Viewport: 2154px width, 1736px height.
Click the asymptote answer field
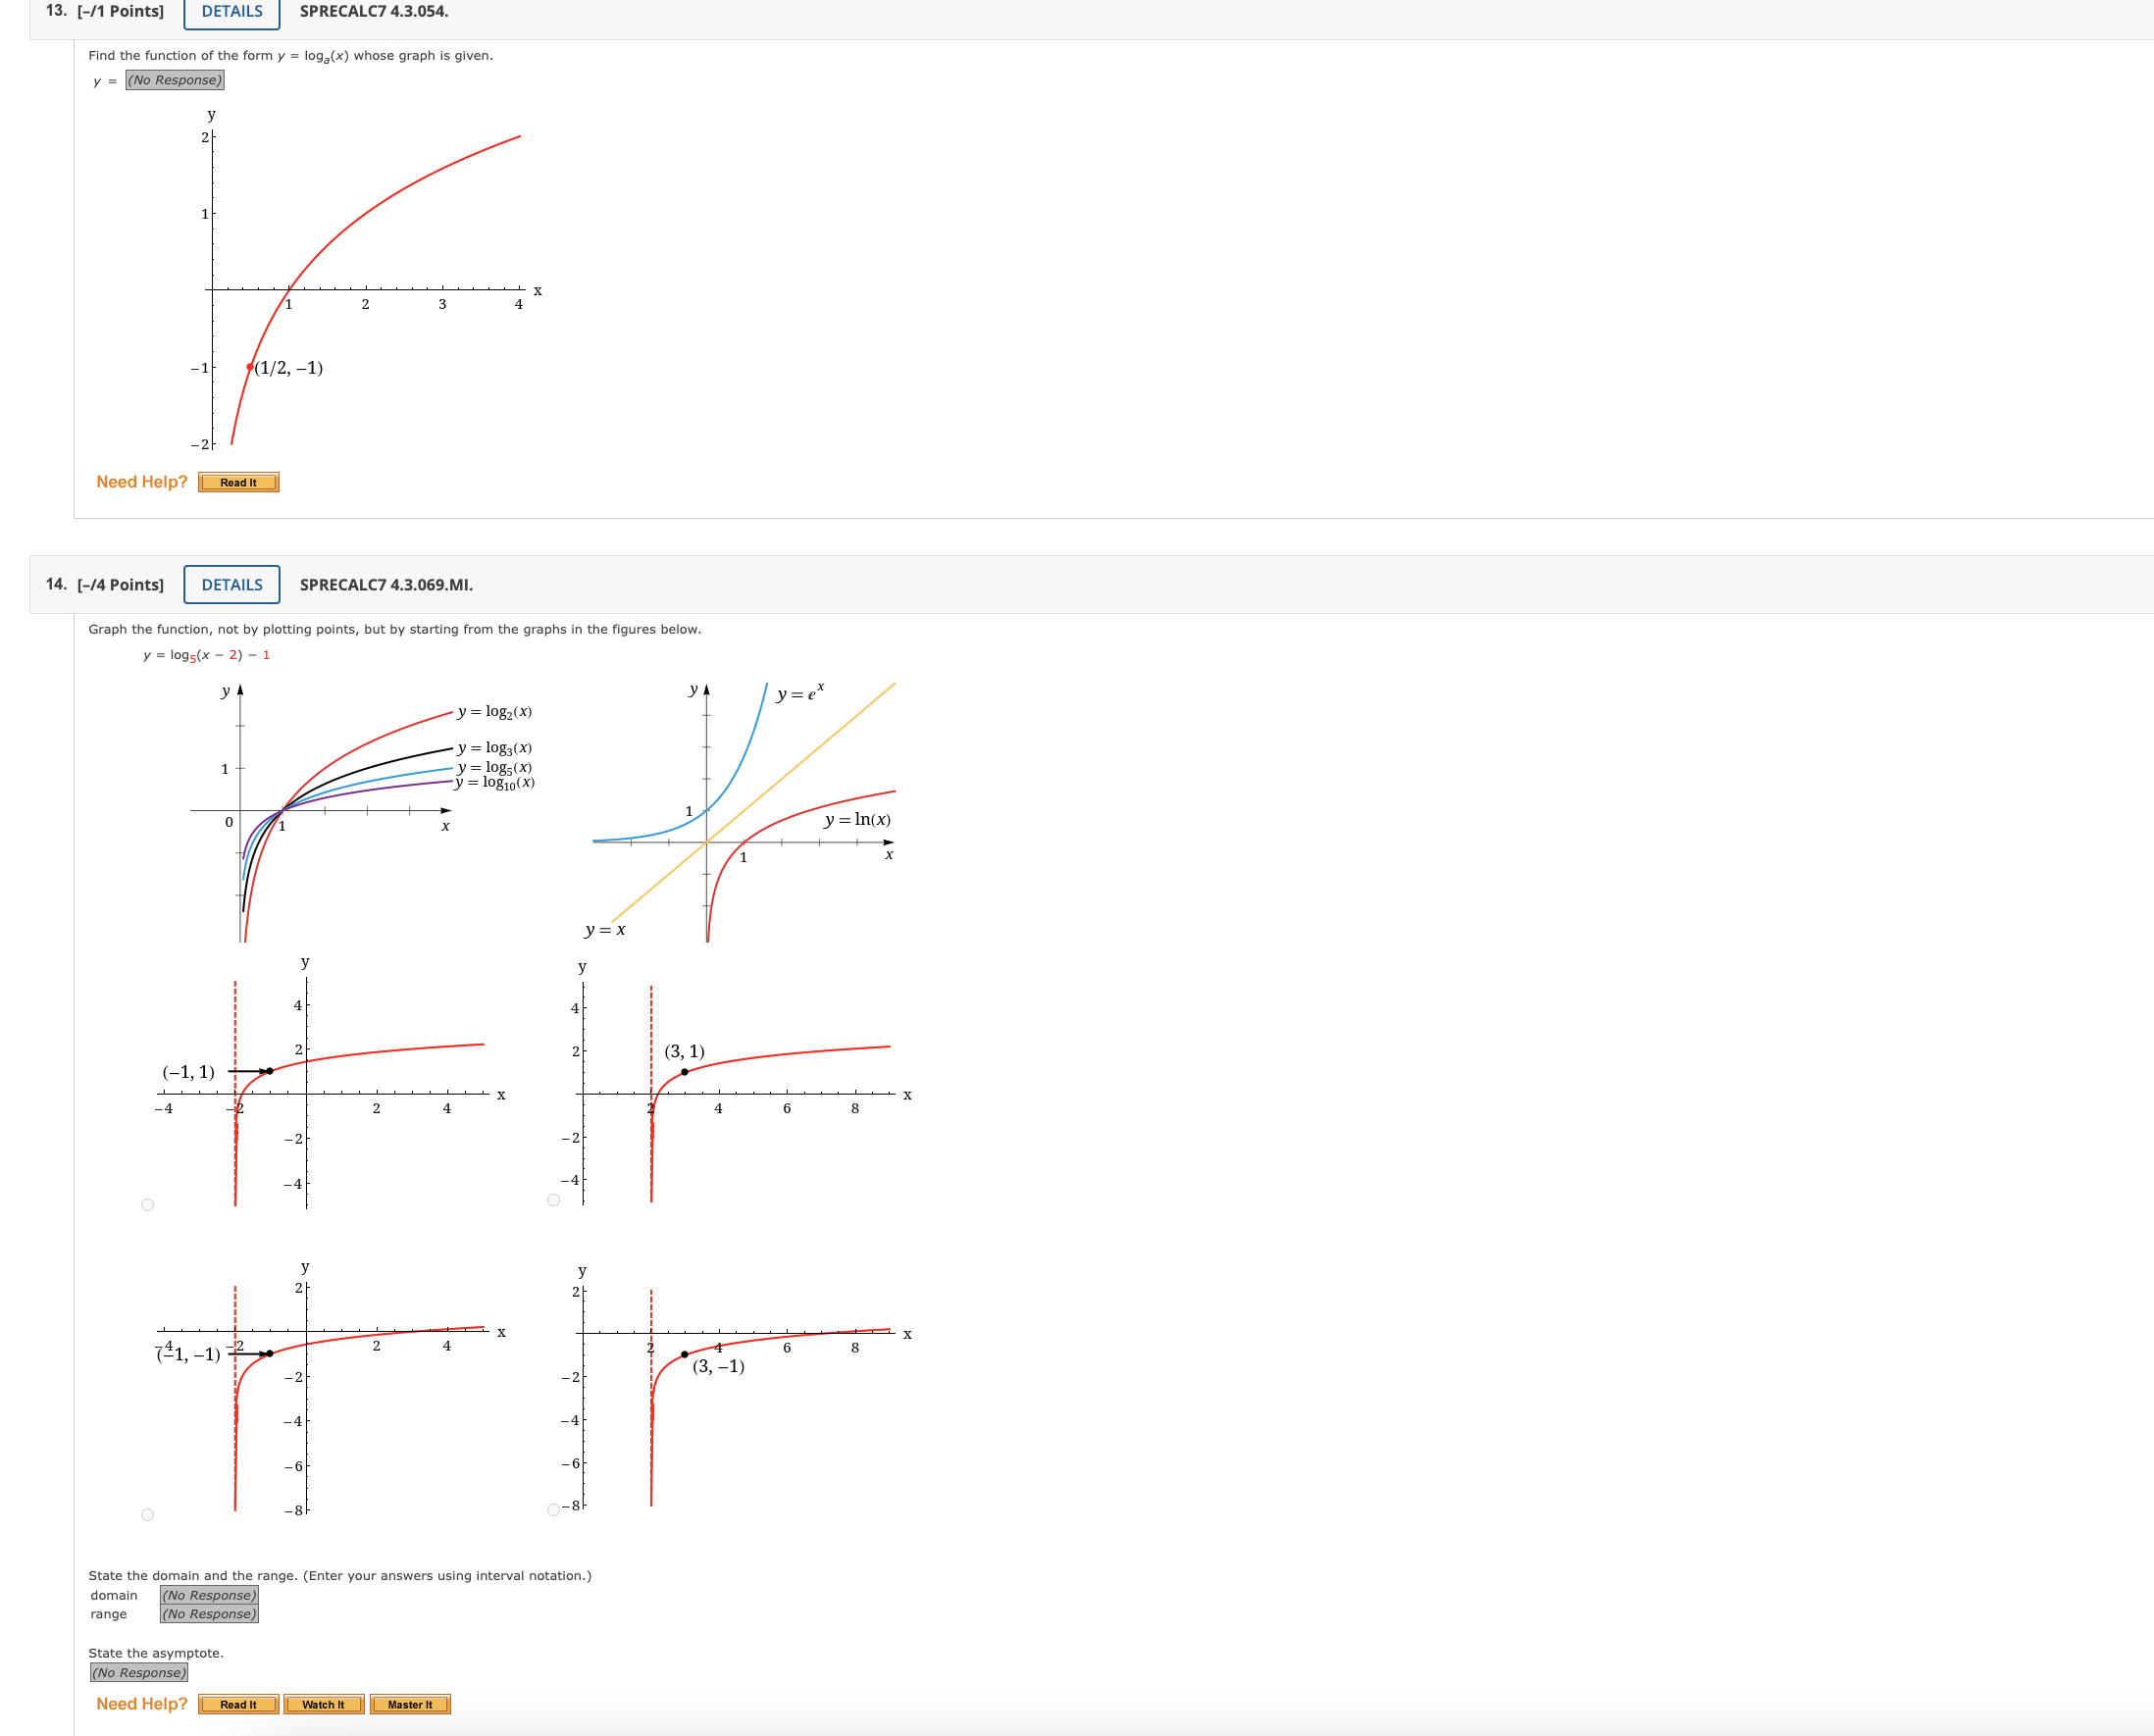pyautogui.click(x=139, y=1673)
